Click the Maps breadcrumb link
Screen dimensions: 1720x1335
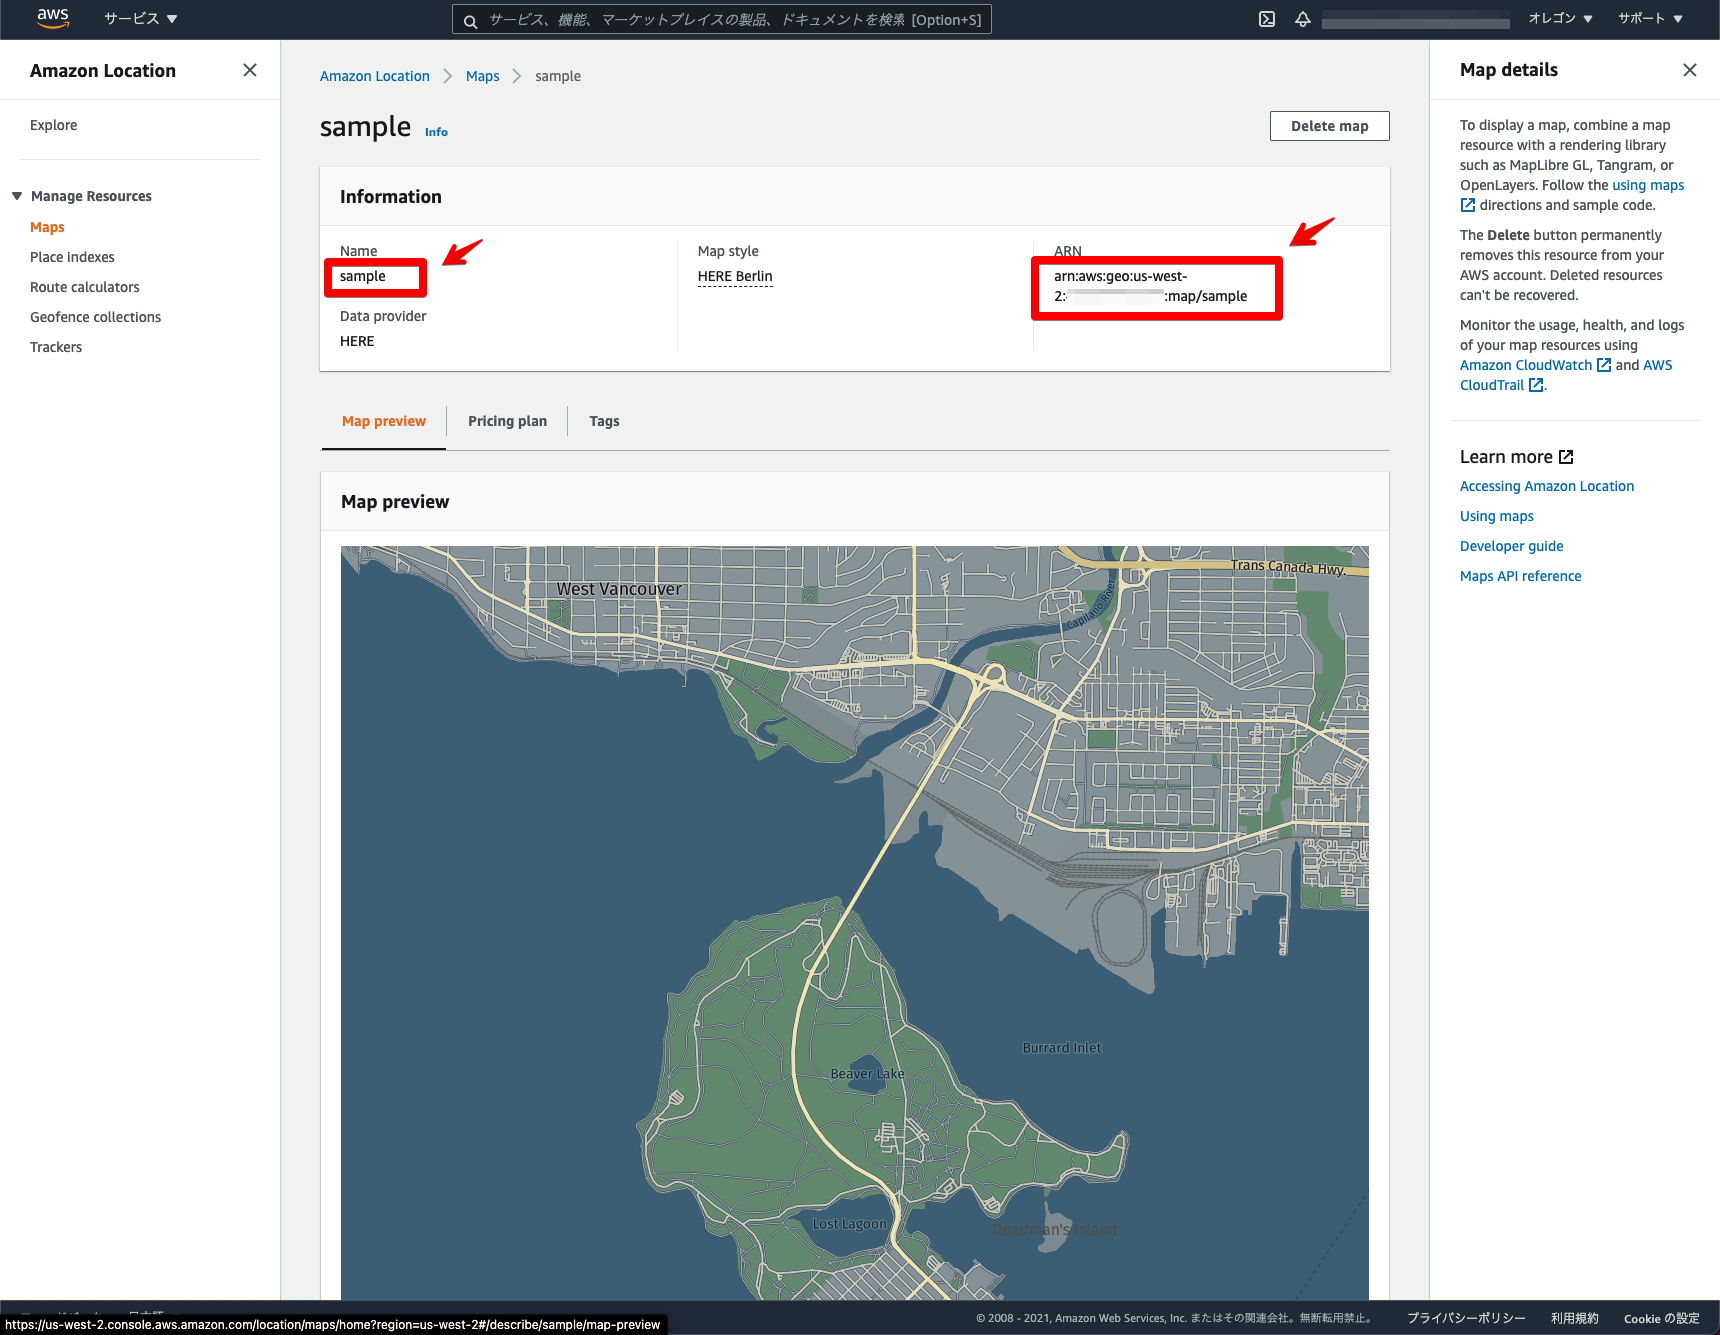pyautogui.click(x=483, y=76)
